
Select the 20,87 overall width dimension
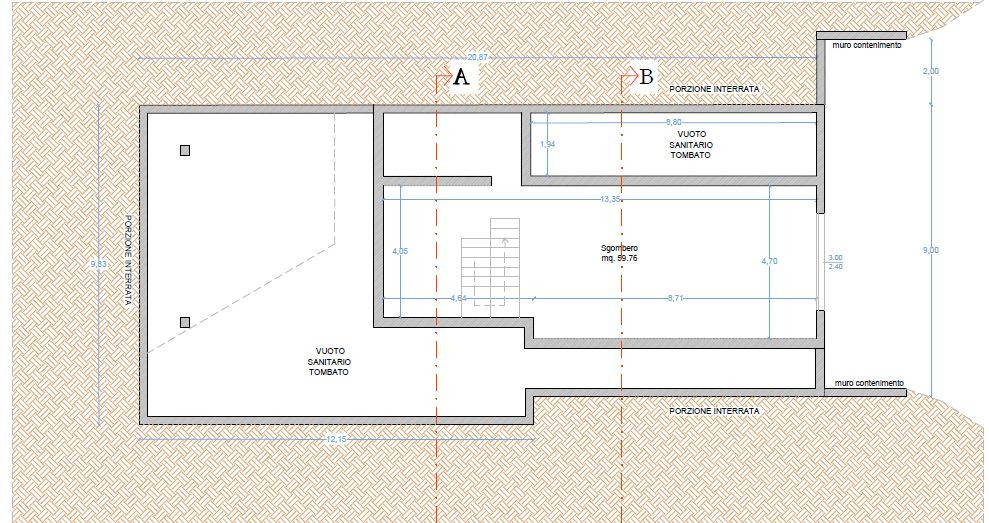(x=479, y=57)
